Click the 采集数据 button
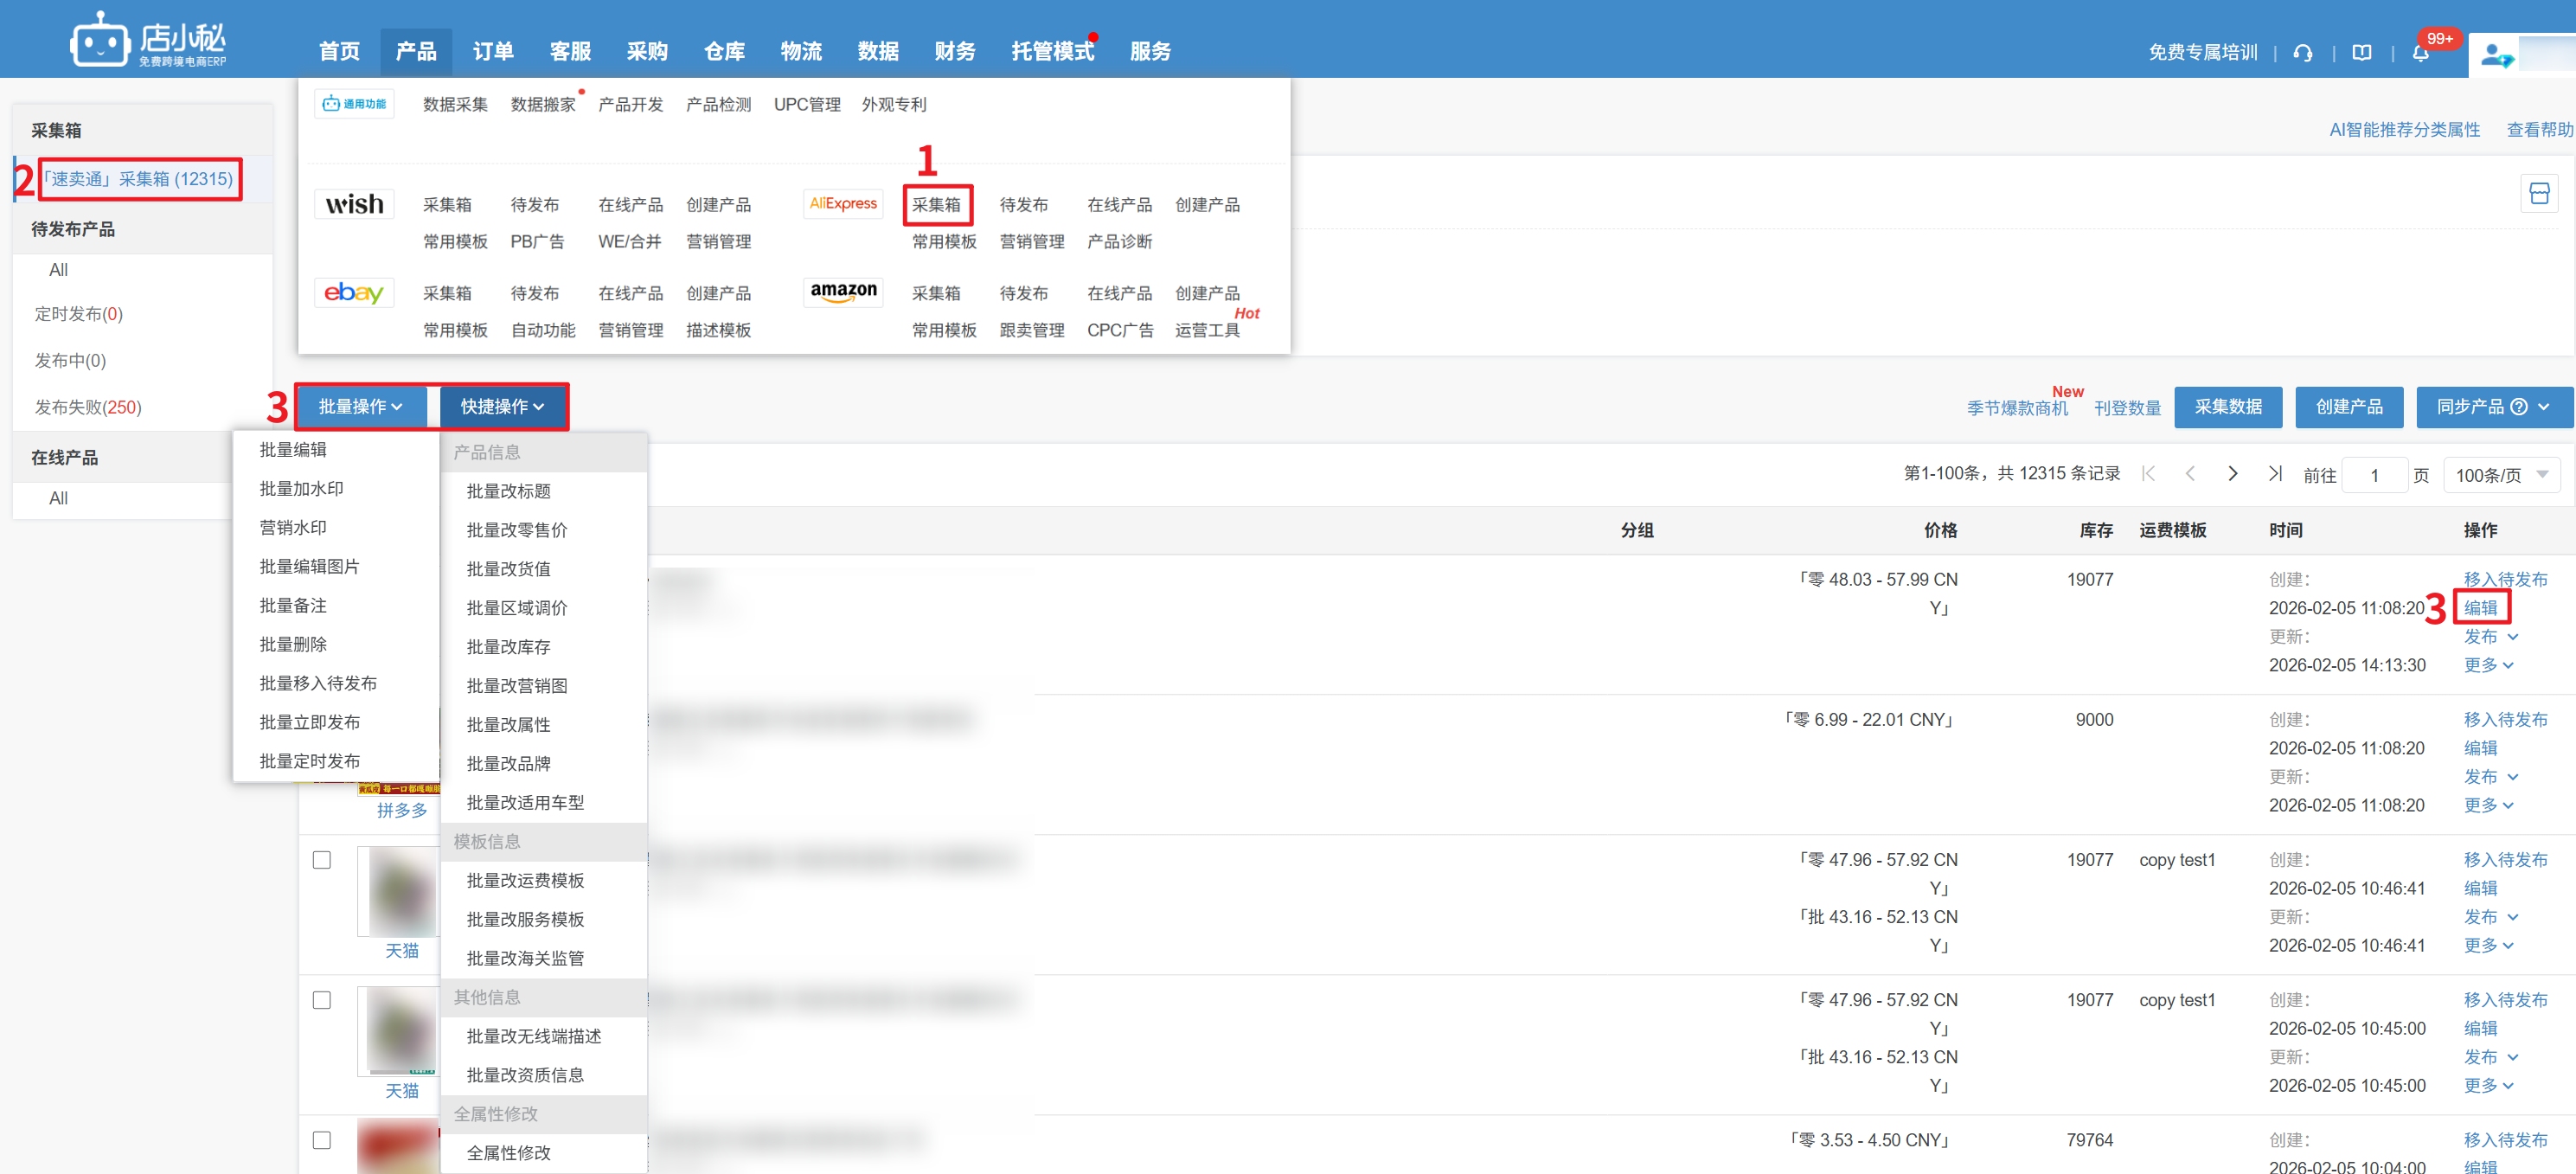2576x1174 pixels. point(2227,407)
